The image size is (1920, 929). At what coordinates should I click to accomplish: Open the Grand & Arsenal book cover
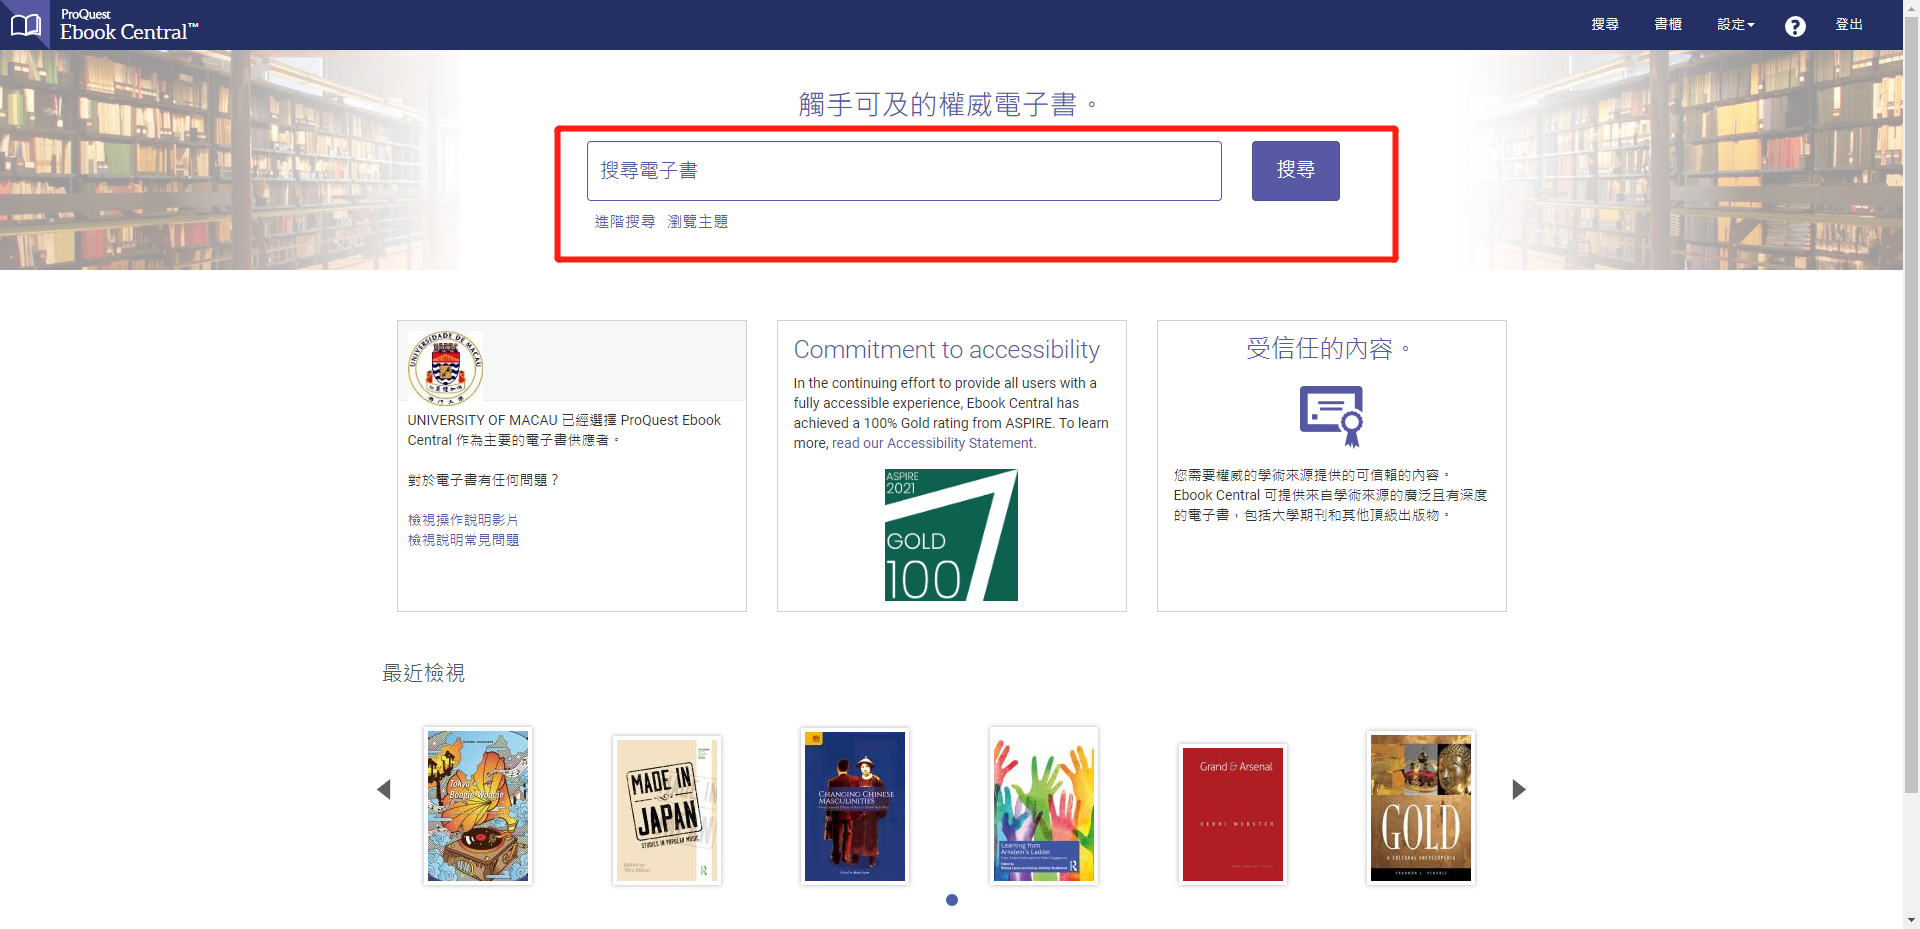(x=1233, y=814)
